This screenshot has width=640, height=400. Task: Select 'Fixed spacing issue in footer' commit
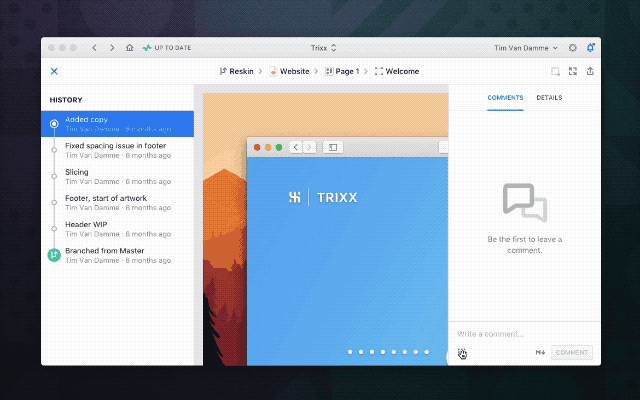pos(118,150)
